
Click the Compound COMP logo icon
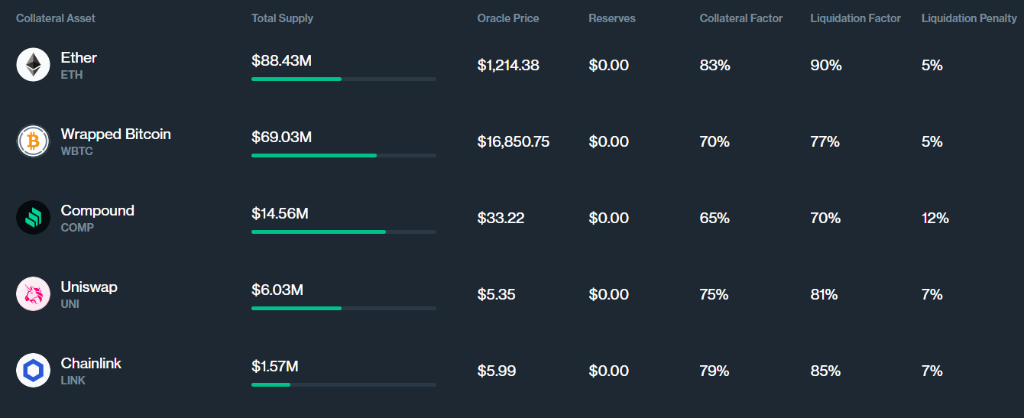point(33,217)
